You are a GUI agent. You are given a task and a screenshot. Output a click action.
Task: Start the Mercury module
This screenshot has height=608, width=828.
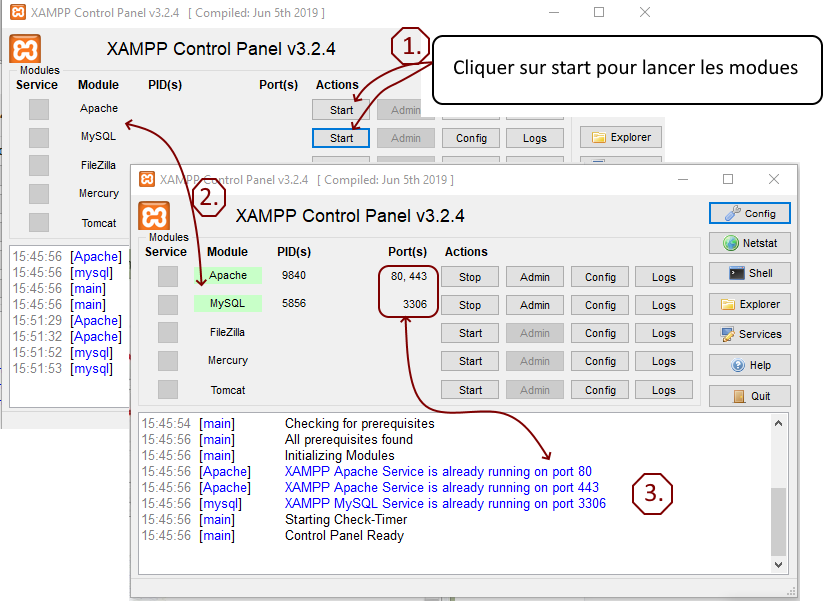click(469, 360)
